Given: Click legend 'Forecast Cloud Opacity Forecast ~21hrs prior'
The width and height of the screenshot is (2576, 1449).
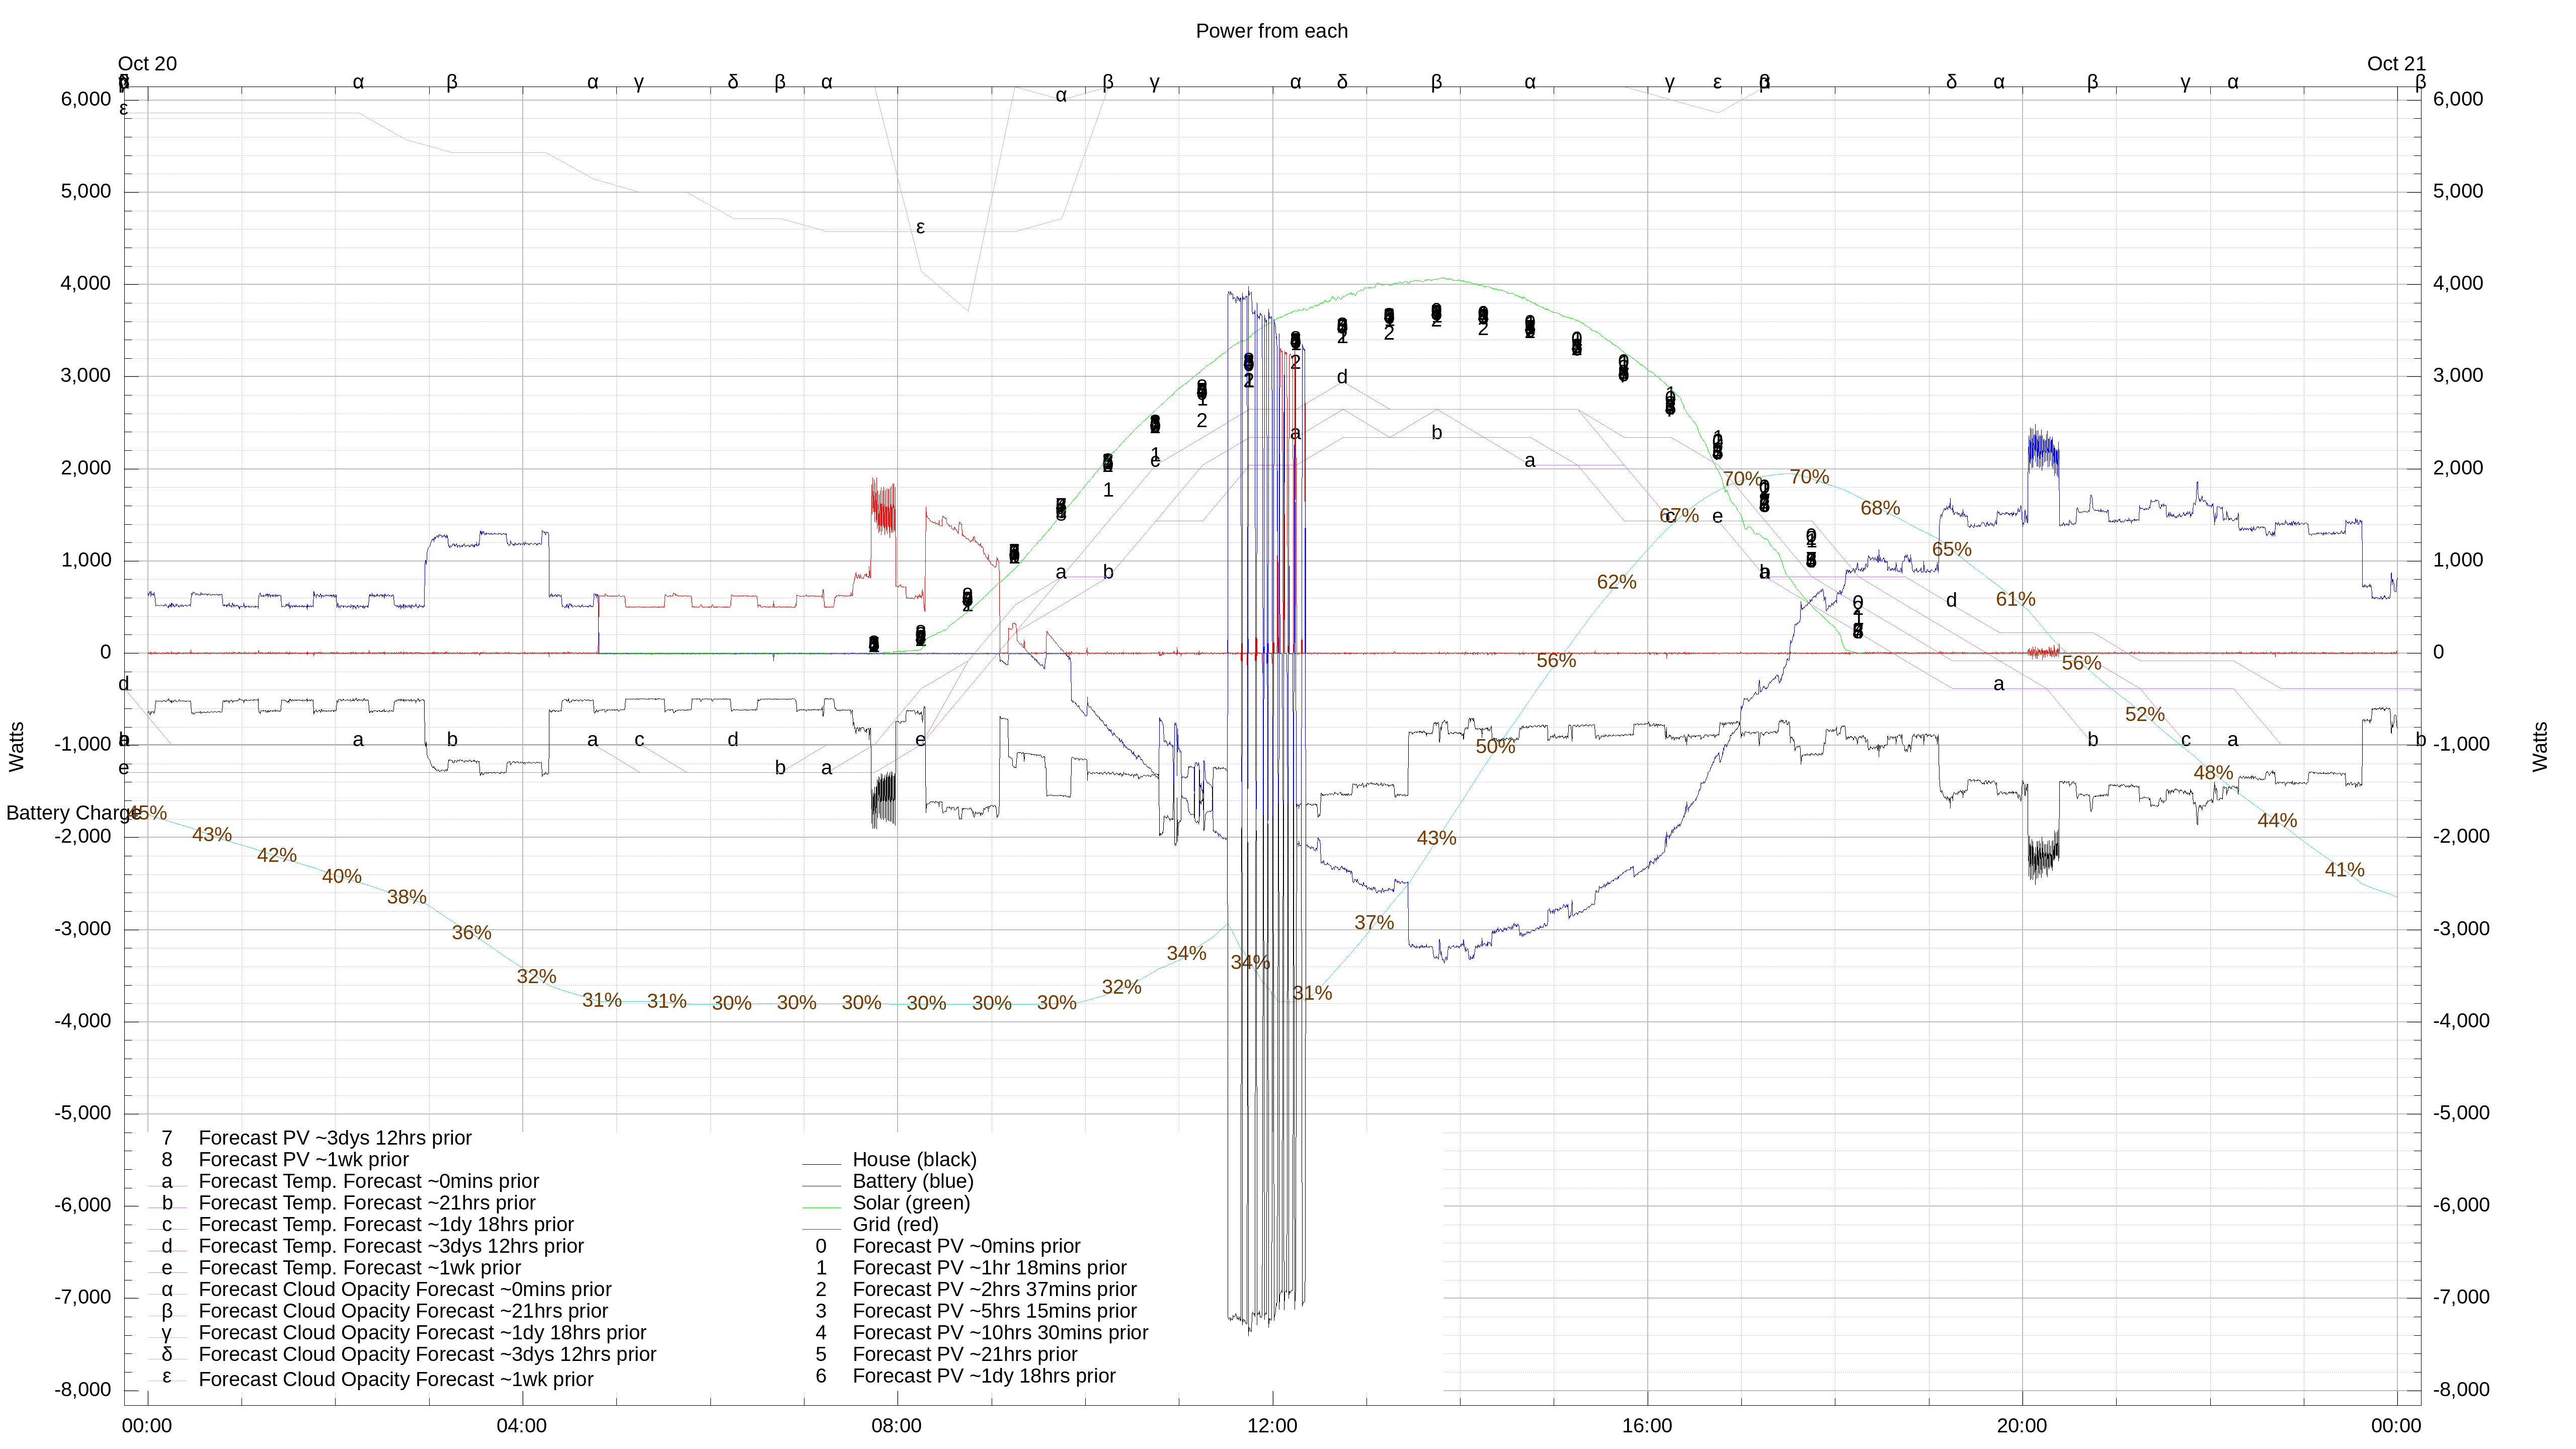Looking at the screenshot, I should point(403,1311).
